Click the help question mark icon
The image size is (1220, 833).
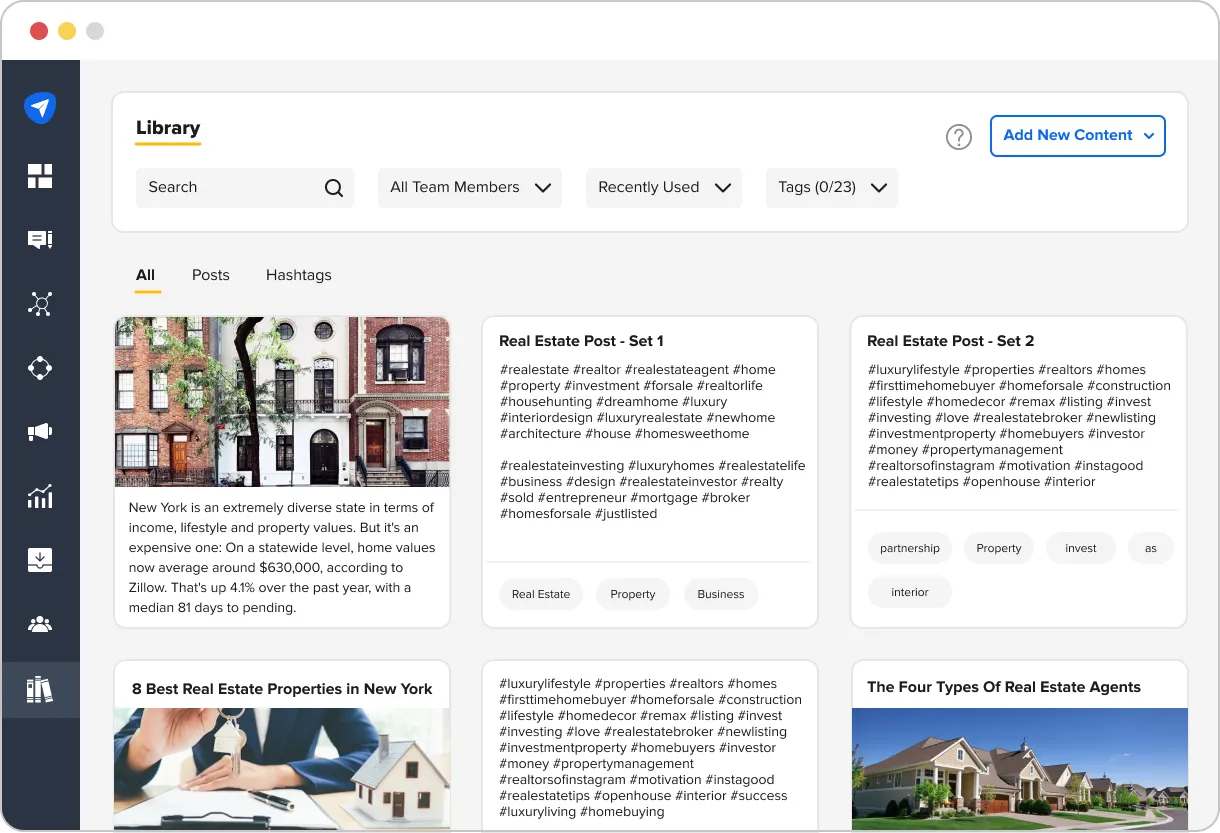pyautogui.click(x=959, y=137)
